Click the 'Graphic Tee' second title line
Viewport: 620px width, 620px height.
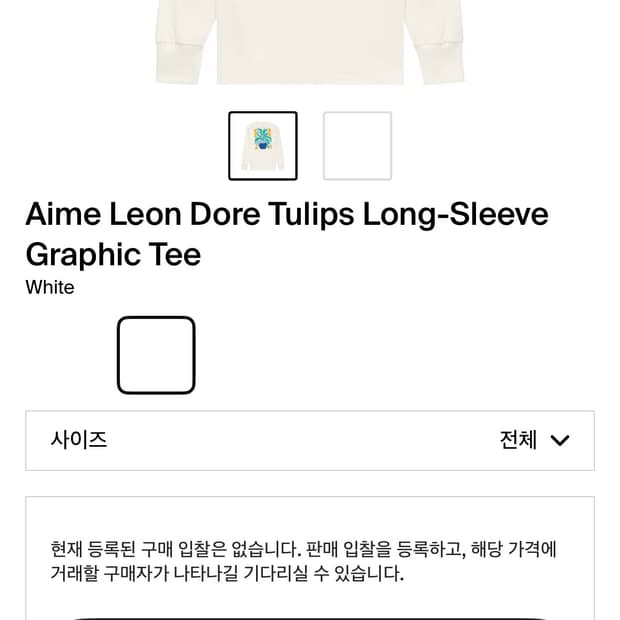click(x=113, y=255)
